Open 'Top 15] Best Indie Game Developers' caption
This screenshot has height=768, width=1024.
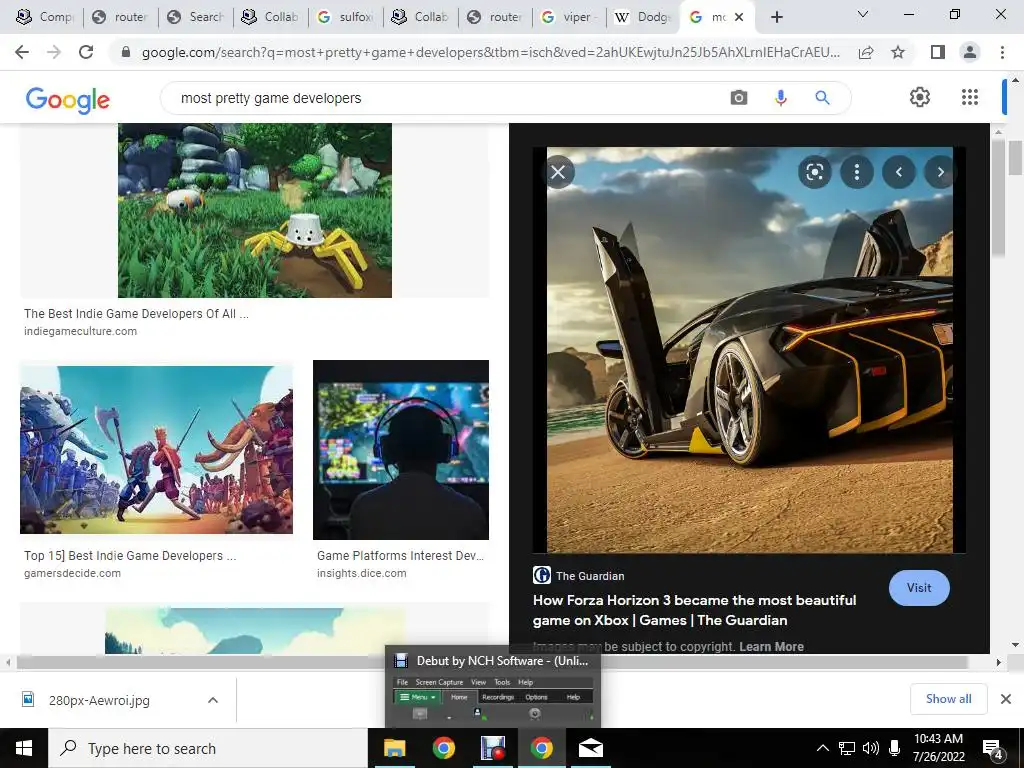tap(131, 556)
